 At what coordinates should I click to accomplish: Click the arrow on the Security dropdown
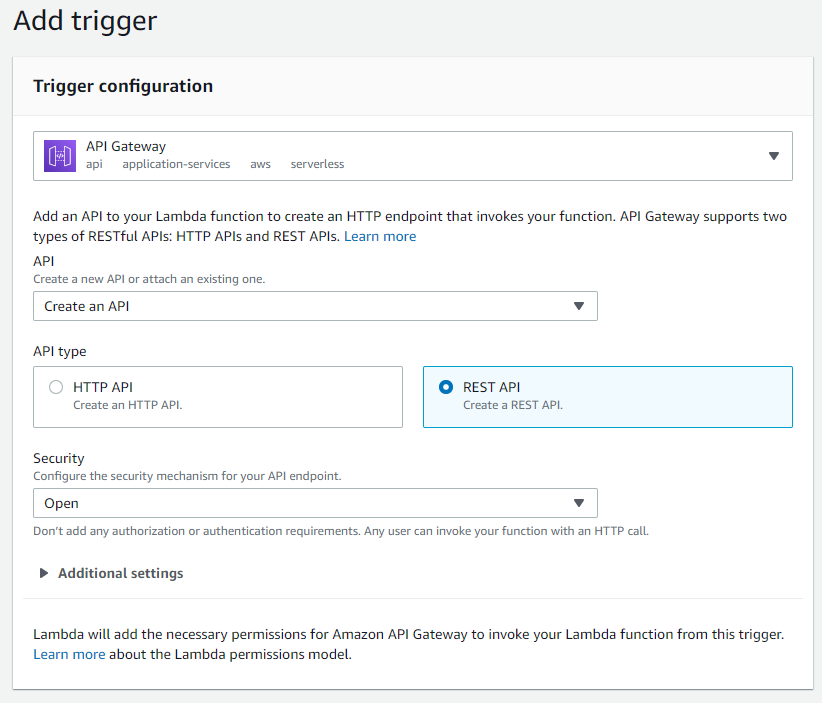580,503
